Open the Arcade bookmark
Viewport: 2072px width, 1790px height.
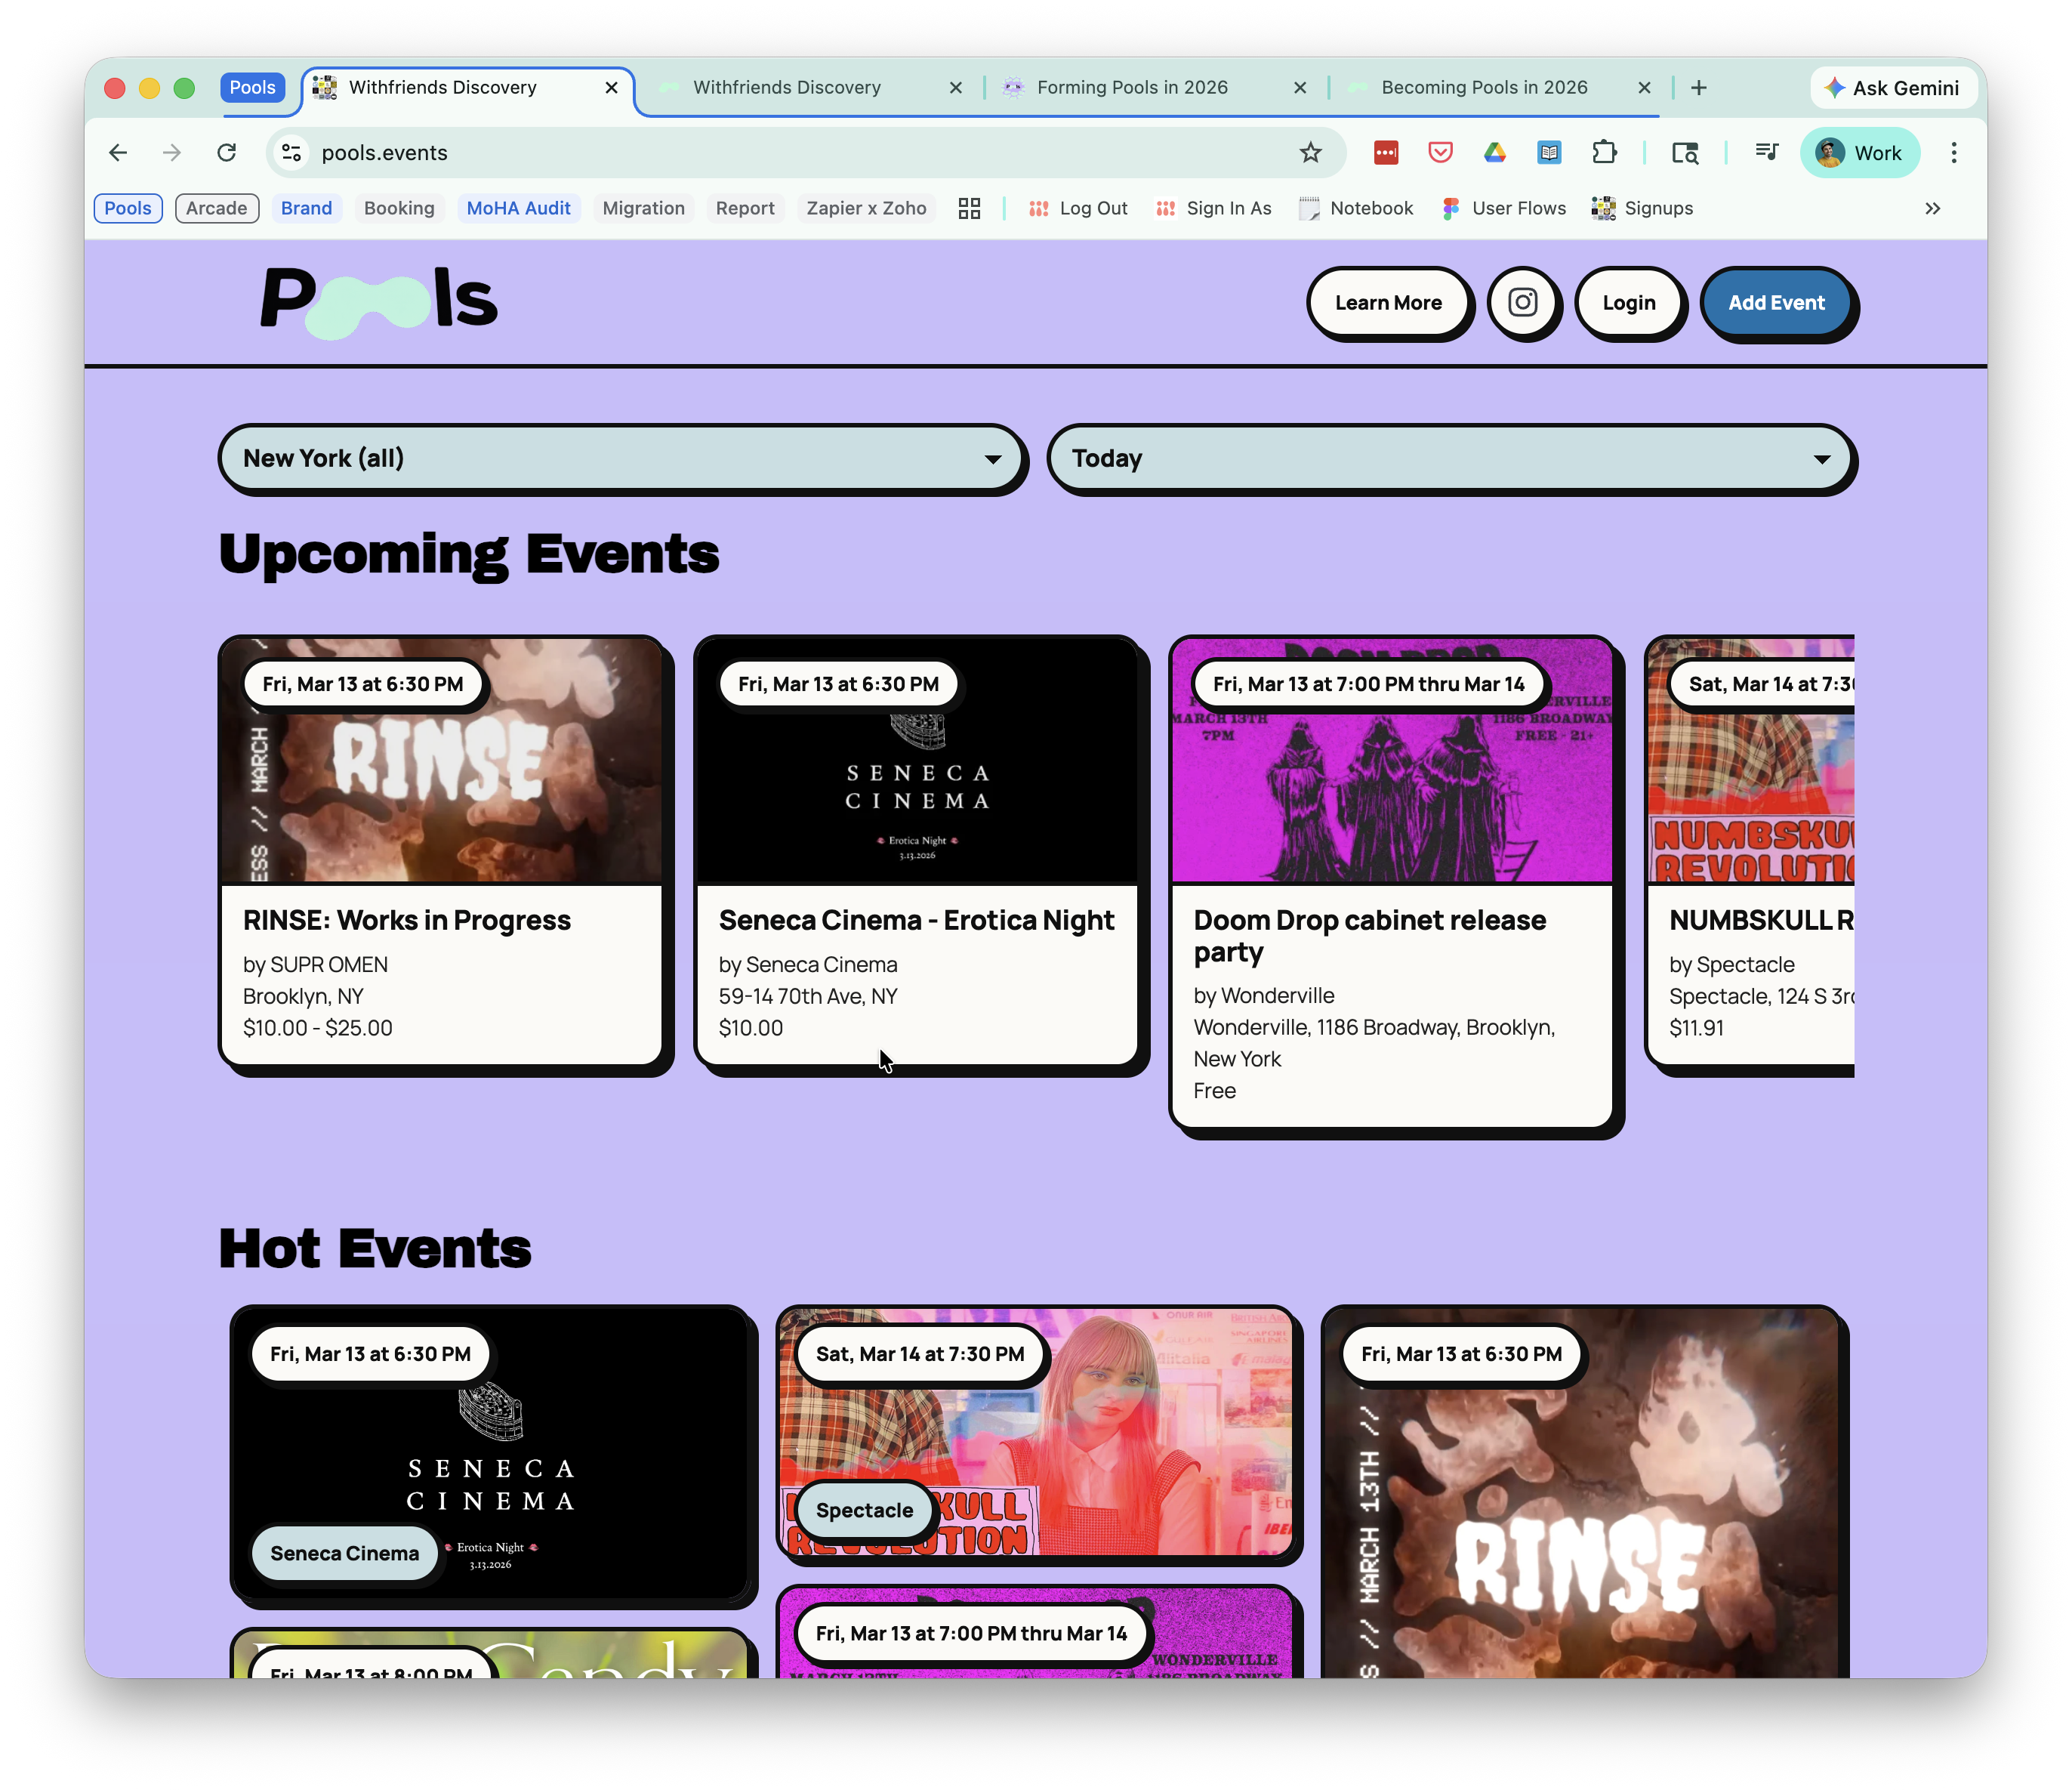[216, 208]
